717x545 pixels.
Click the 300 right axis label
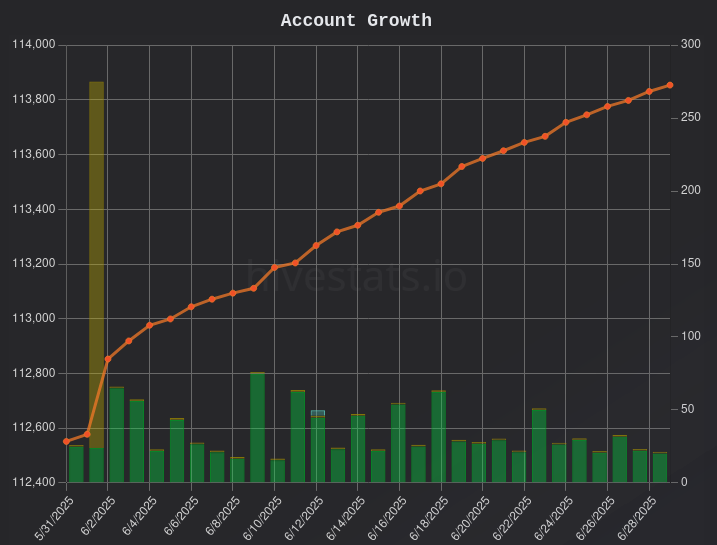click(x=690, y=44)
